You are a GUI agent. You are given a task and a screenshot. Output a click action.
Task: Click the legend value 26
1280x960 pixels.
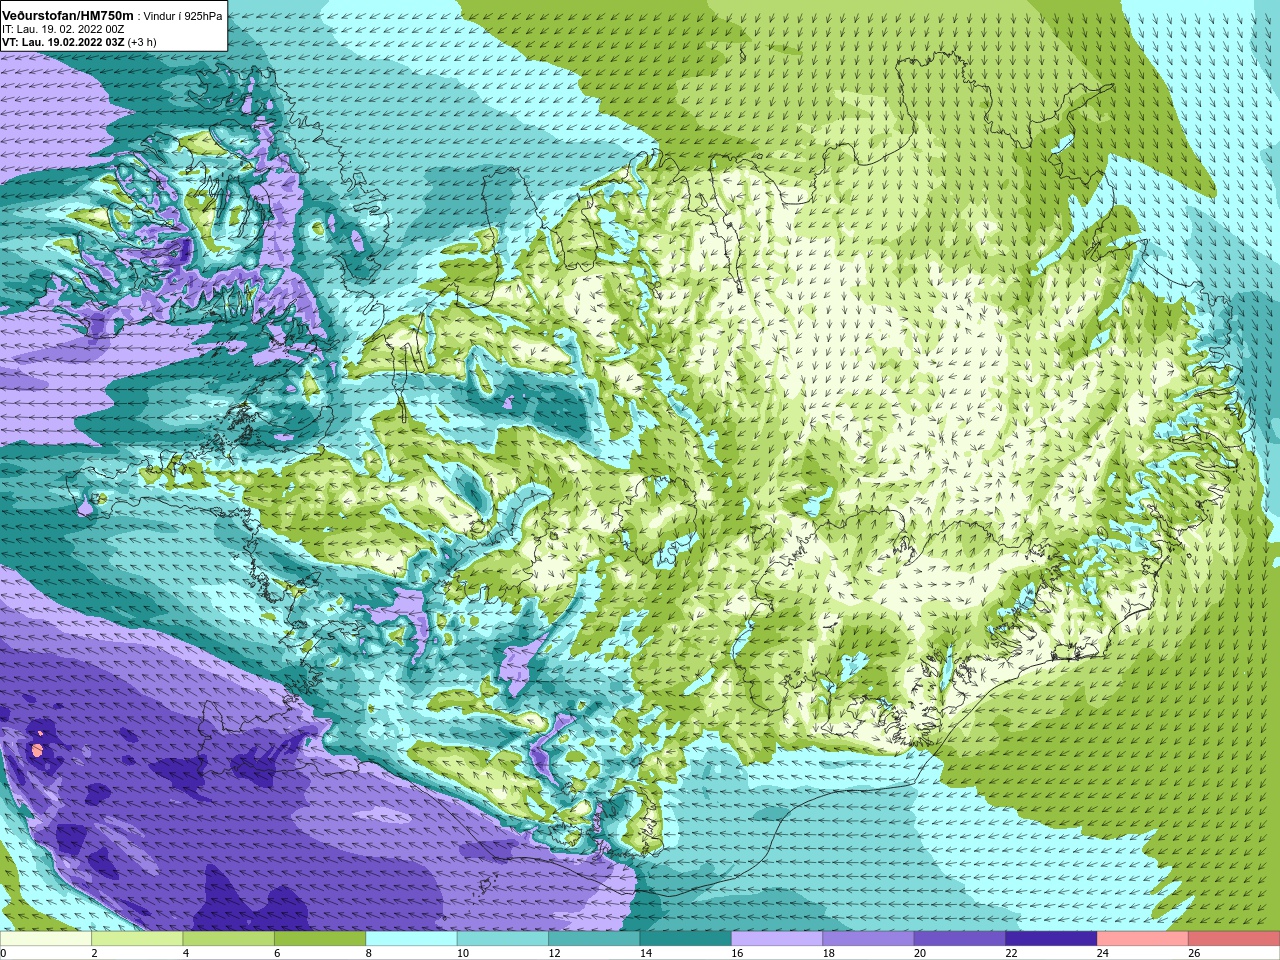pyautogui.click(x=1194, y=953)
